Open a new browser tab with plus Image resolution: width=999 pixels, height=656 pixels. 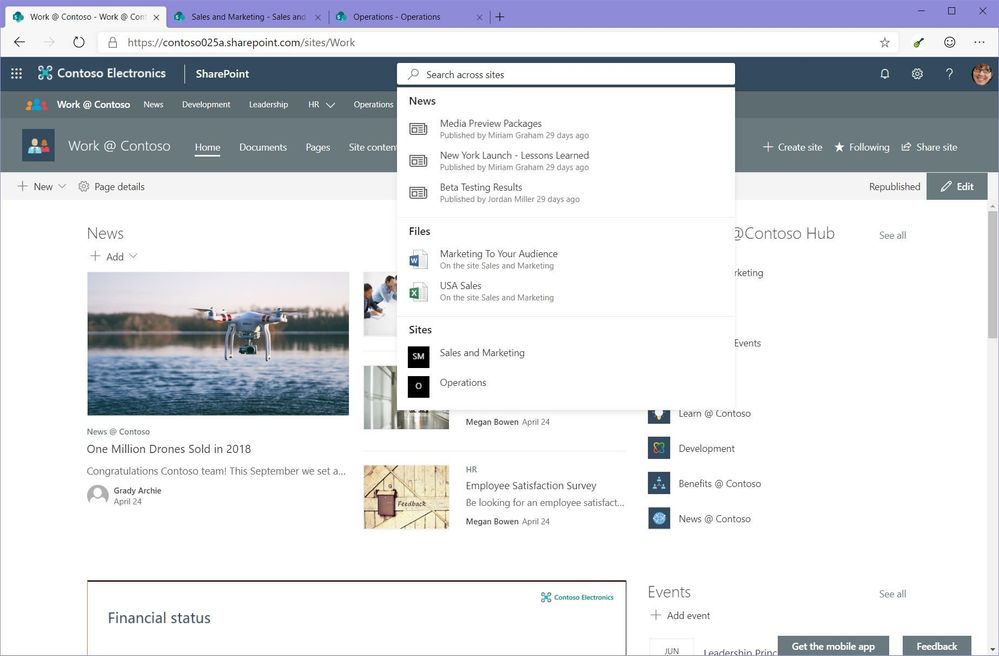[x=500, y=17]
